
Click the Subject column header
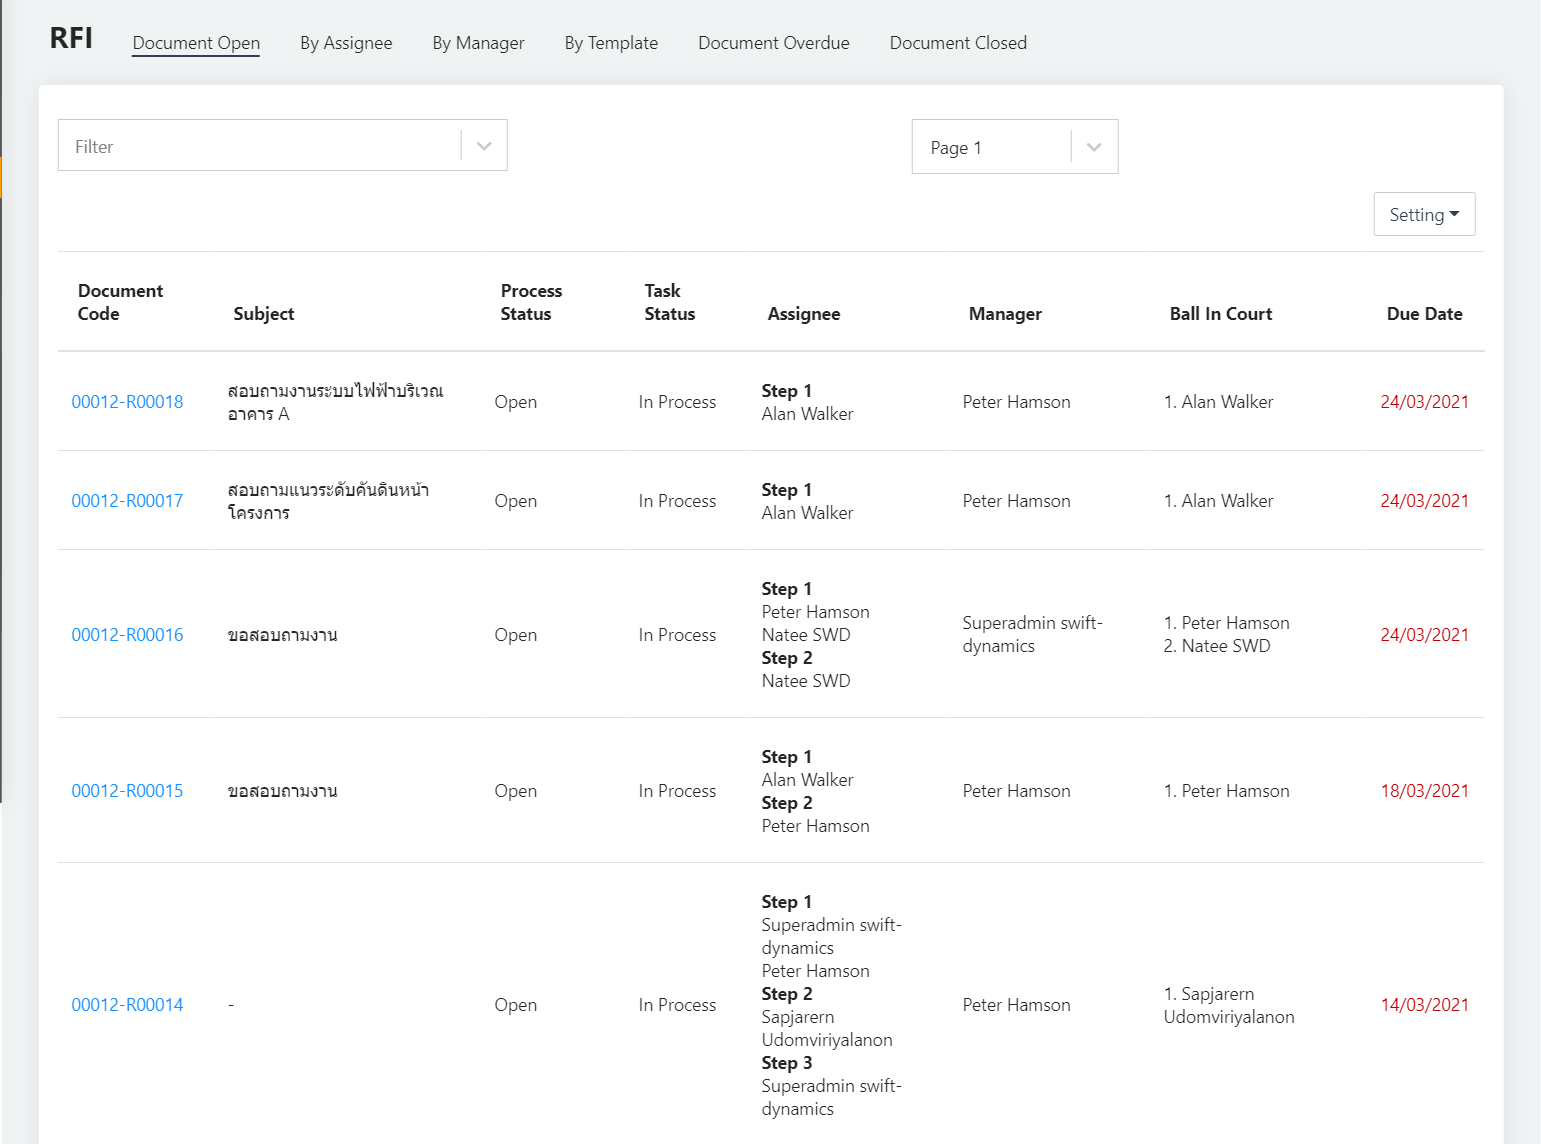(x=264, y=314)
